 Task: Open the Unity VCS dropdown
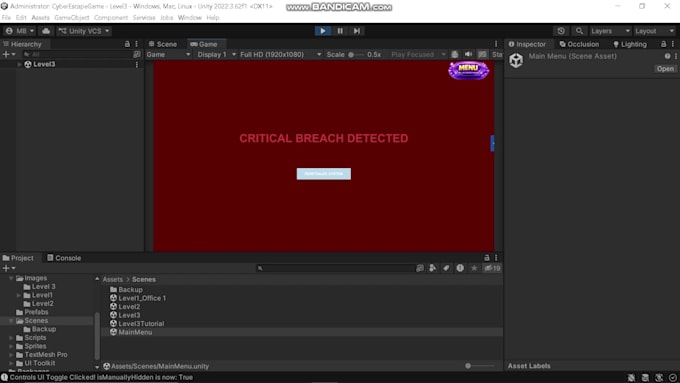tap(84, 31)
